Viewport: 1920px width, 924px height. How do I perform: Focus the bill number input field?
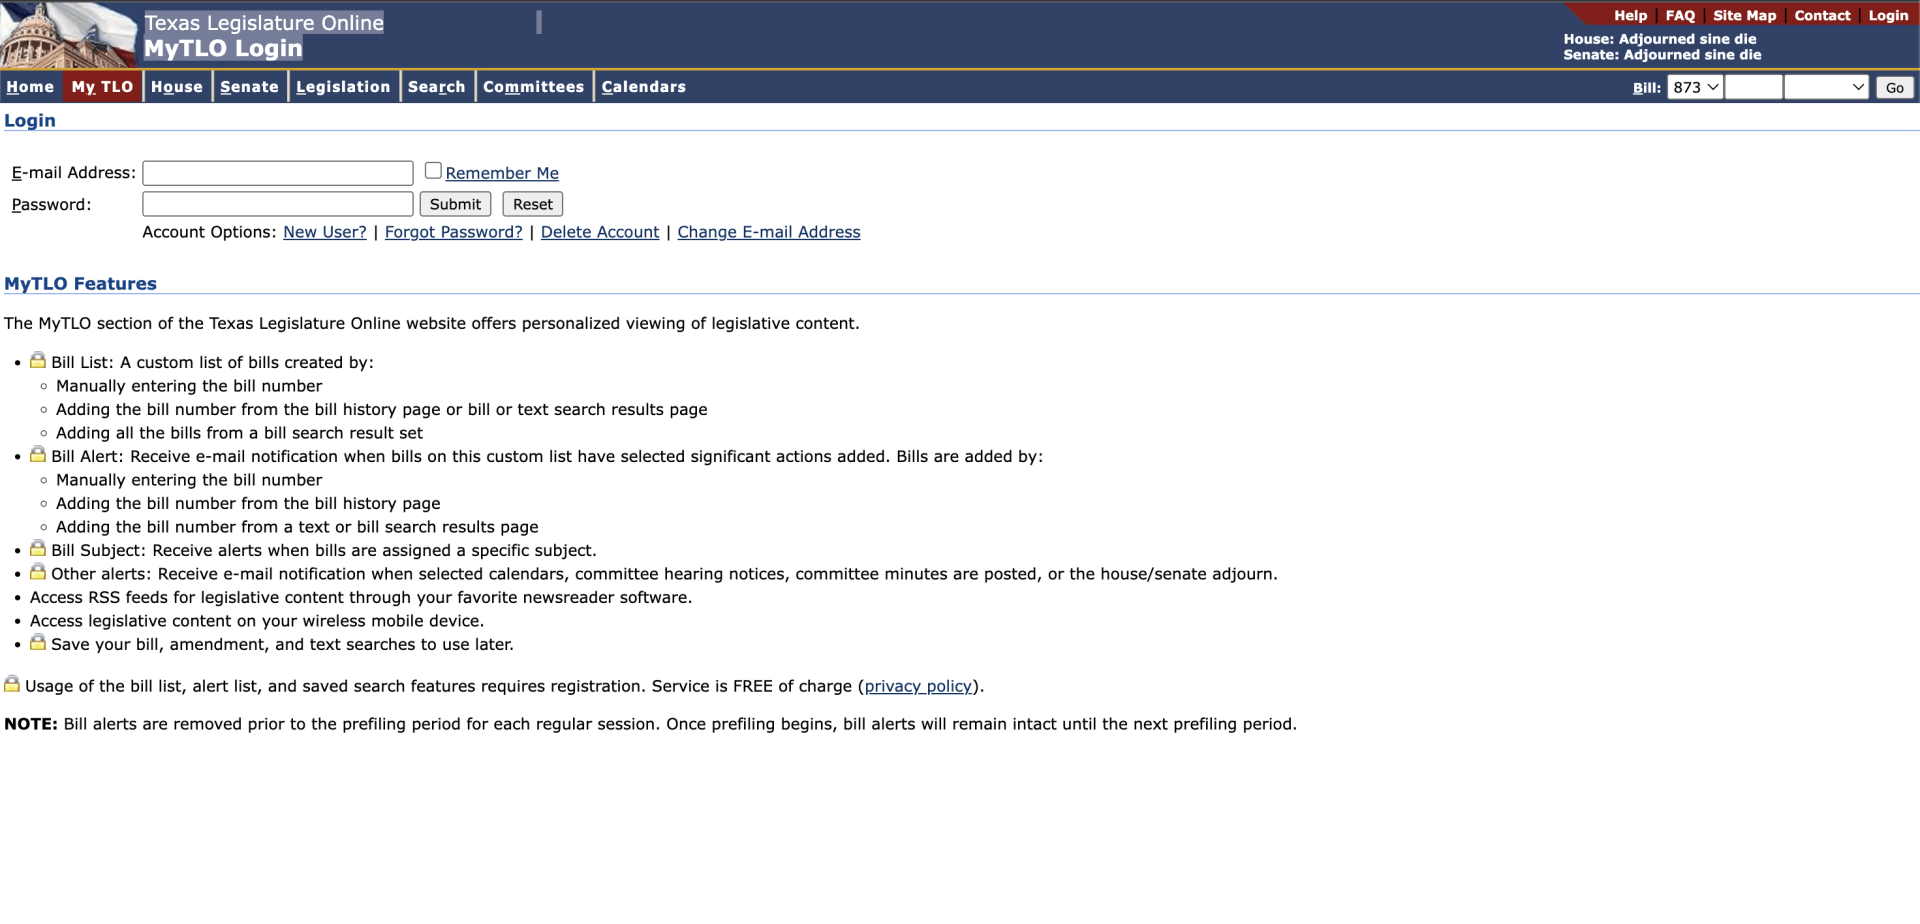[1754, 87]
